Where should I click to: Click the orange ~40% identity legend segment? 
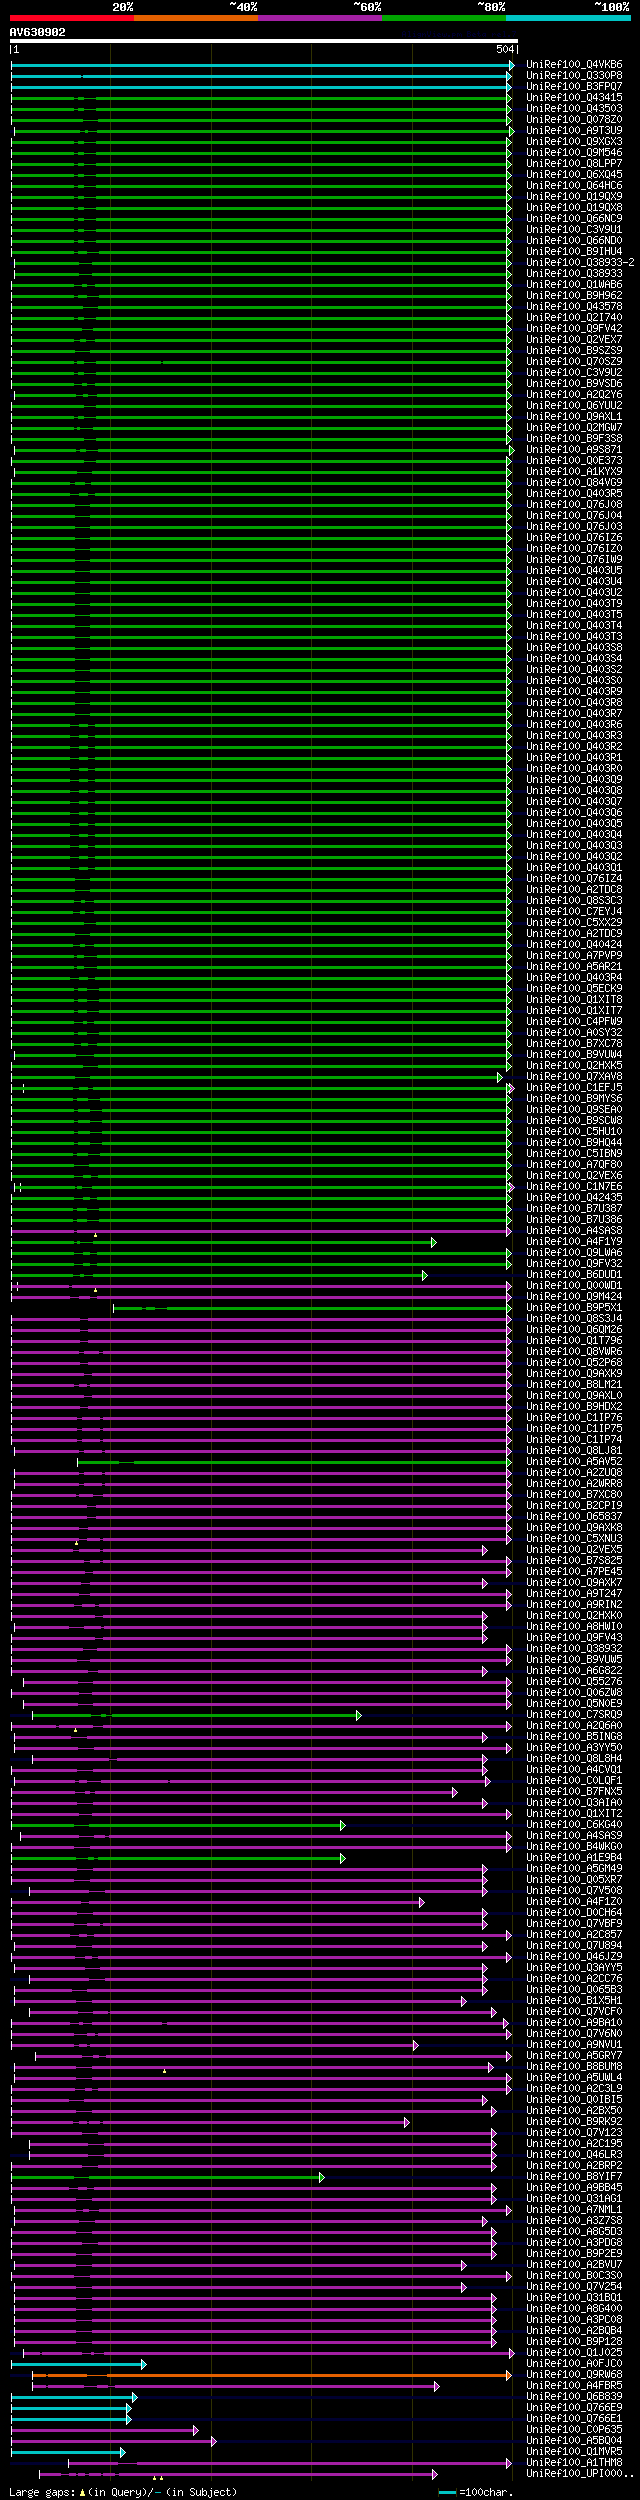coord(195,18)
